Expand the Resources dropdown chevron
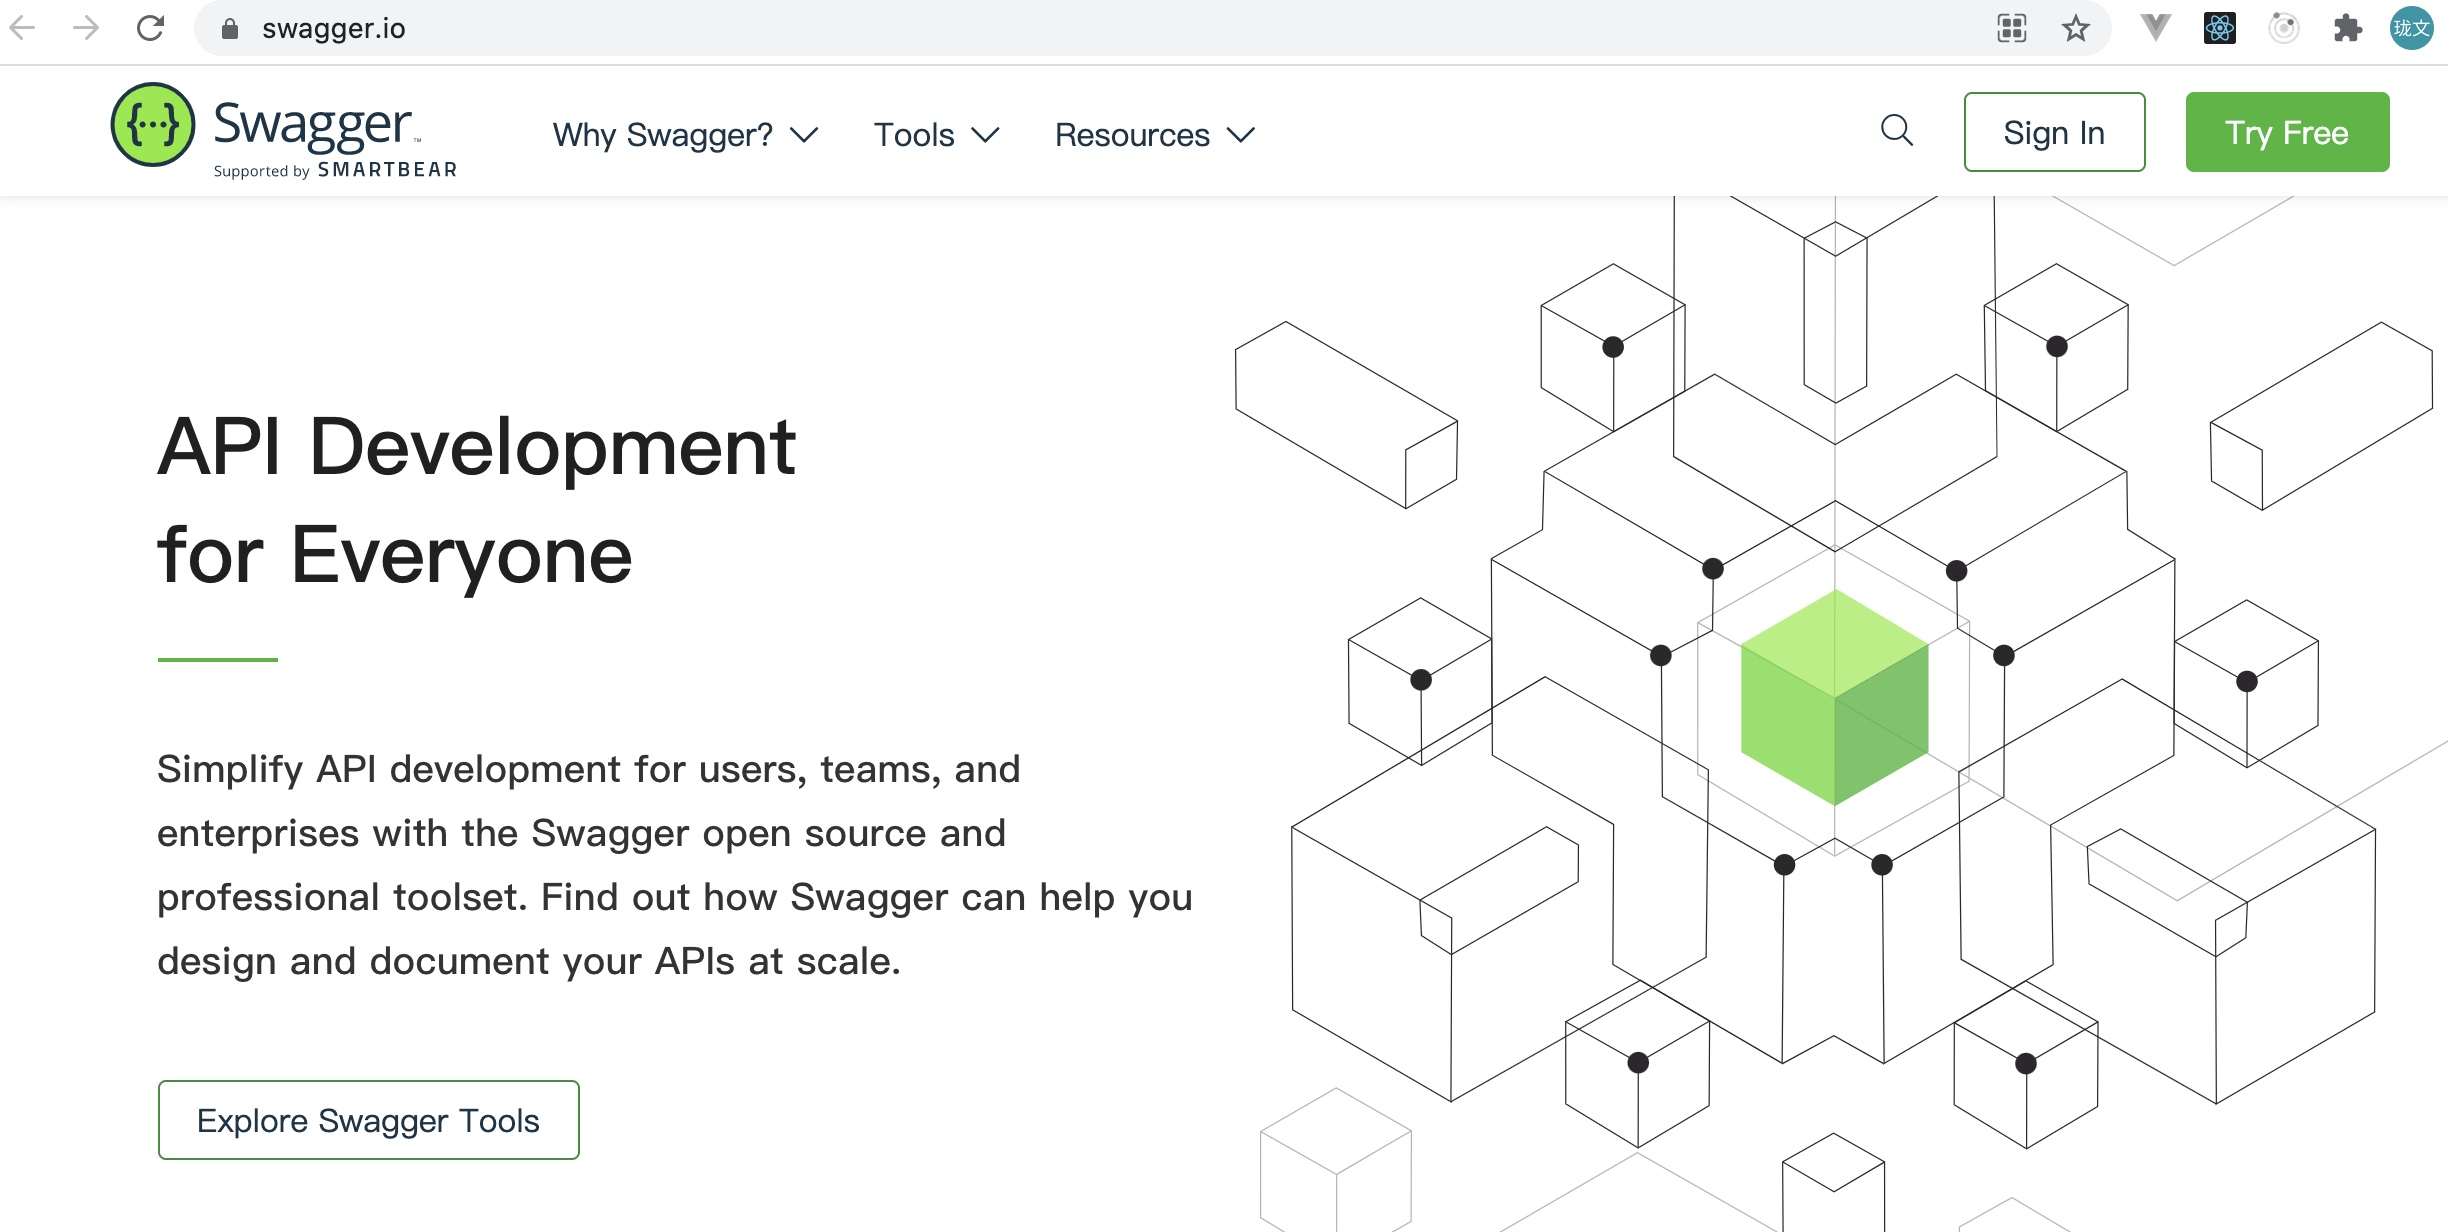The image size is (2448, 1232). (1240, 135)
